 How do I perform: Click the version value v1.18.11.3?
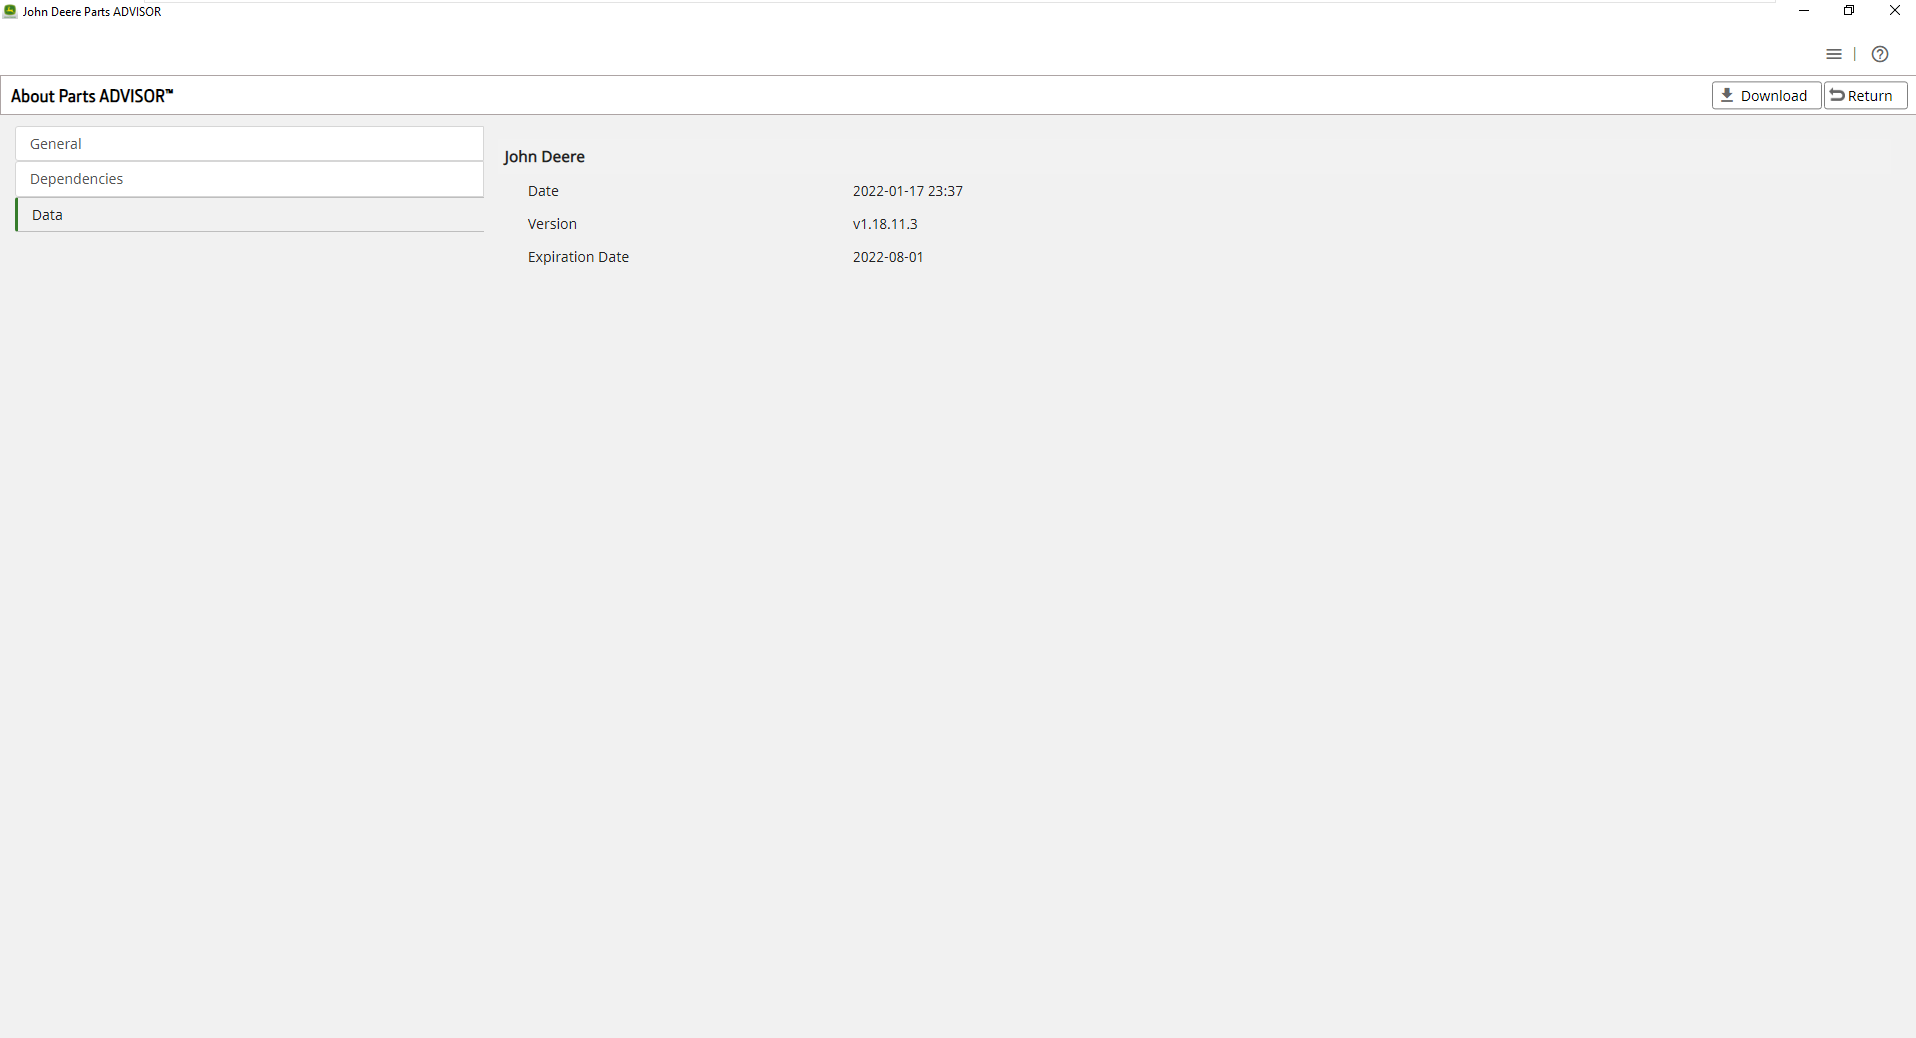(885, 224)
